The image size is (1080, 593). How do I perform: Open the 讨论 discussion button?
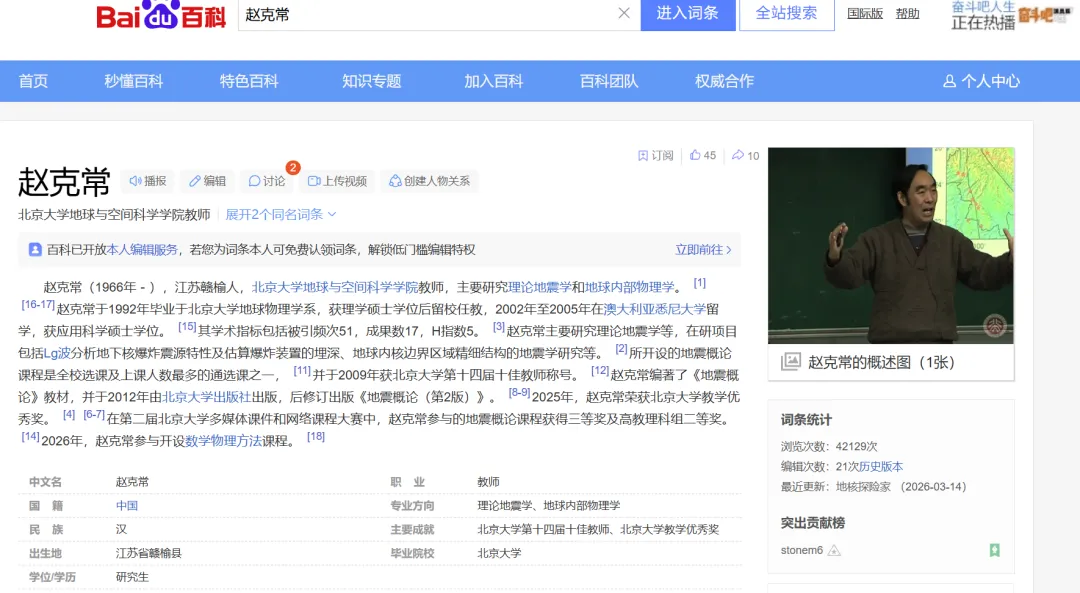point(267,181)
